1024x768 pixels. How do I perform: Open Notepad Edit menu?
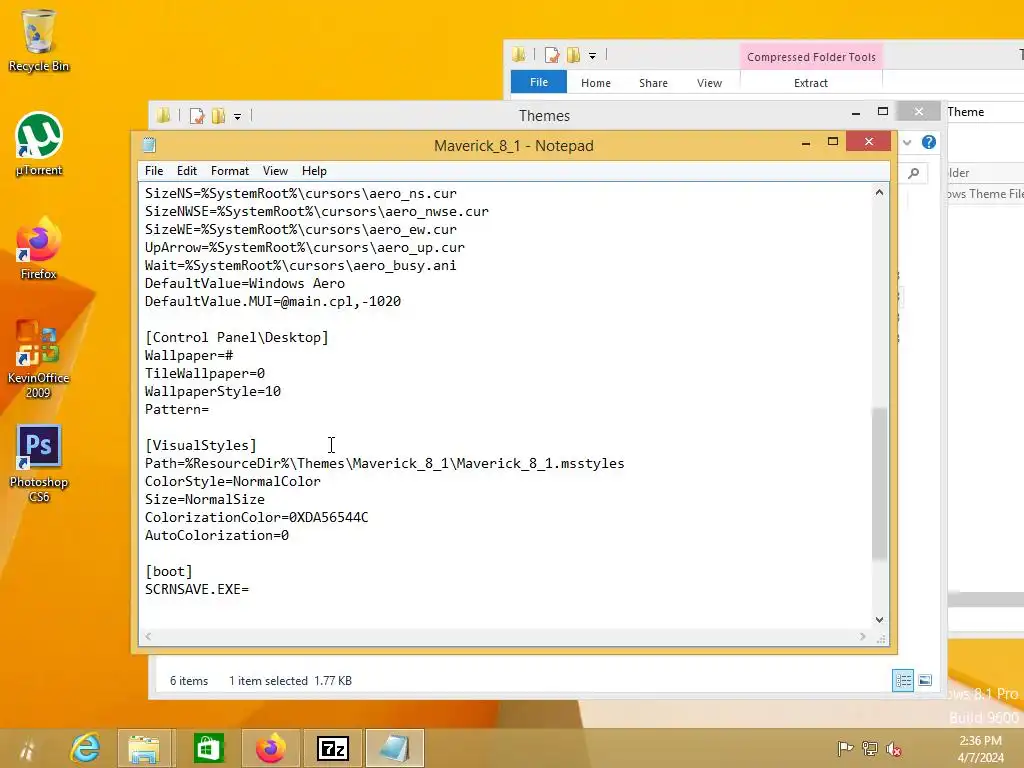pos(187,170)
